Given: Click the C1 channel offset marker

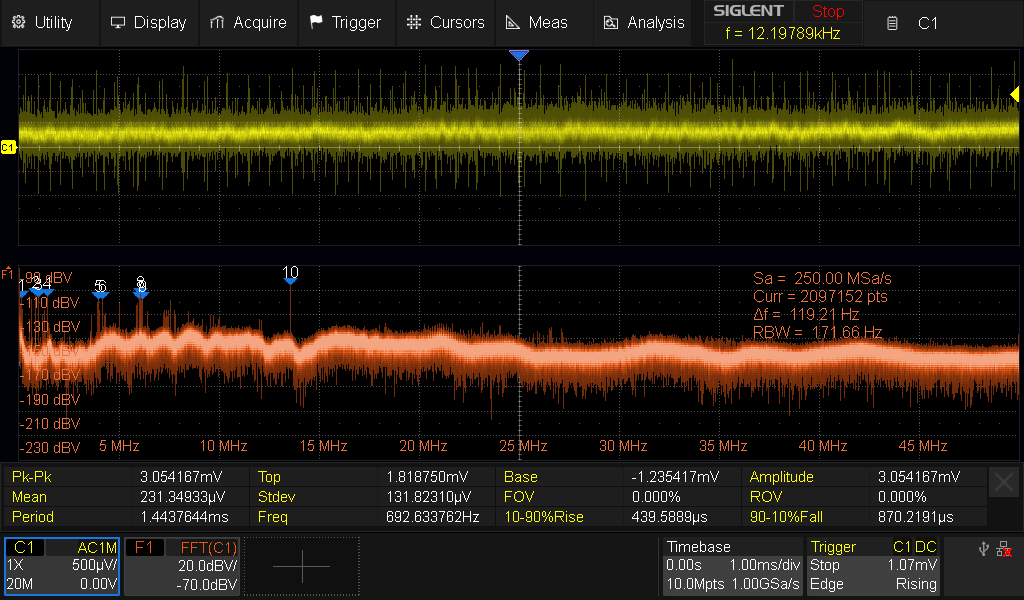Looking at the screenshot, I should (x=8, y=147).
